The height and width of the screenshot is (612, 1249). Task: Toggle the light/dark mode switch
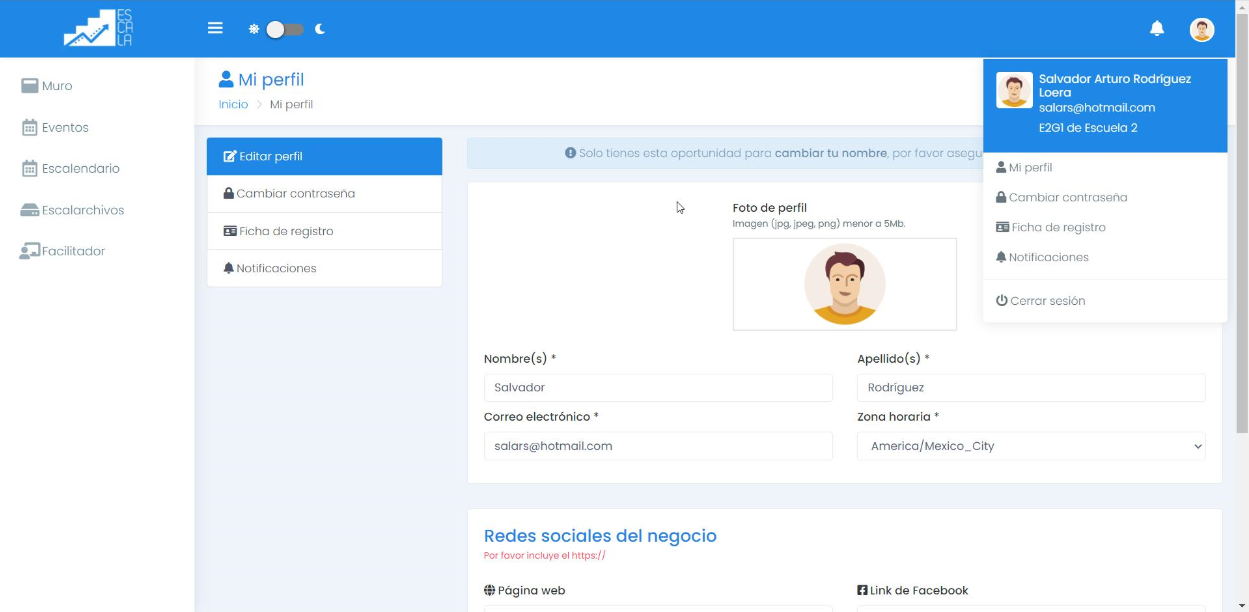[x=284, y=29]
